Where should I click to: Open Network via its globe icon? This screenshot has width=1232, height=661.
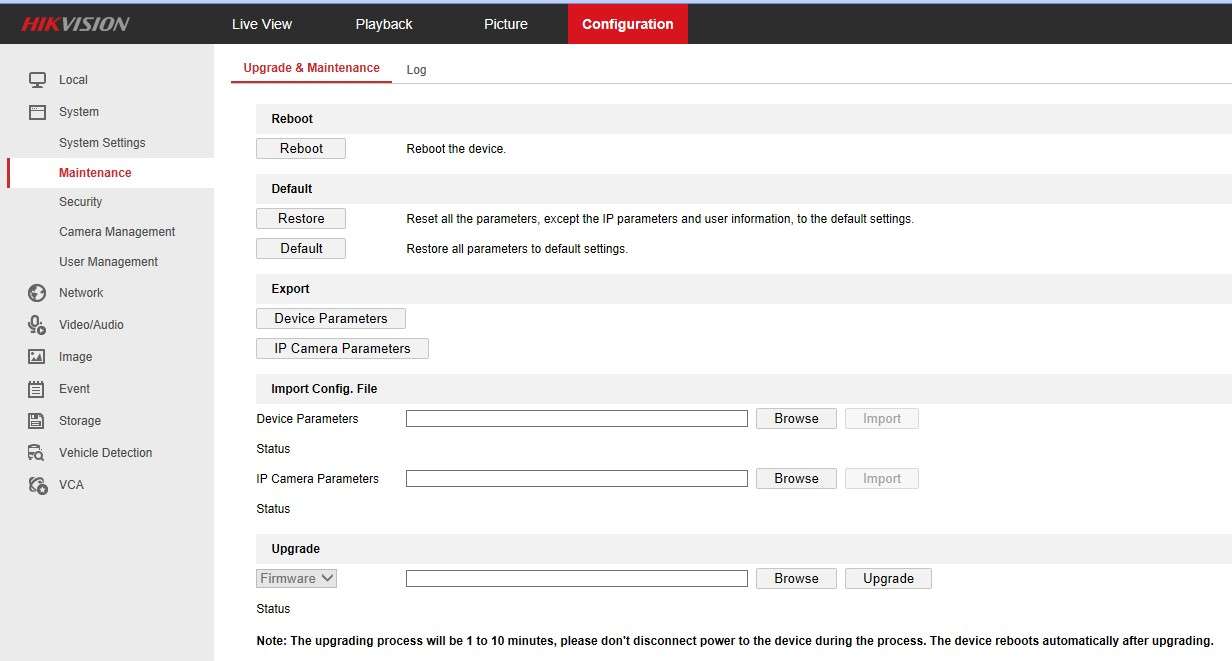pos(37,293)
